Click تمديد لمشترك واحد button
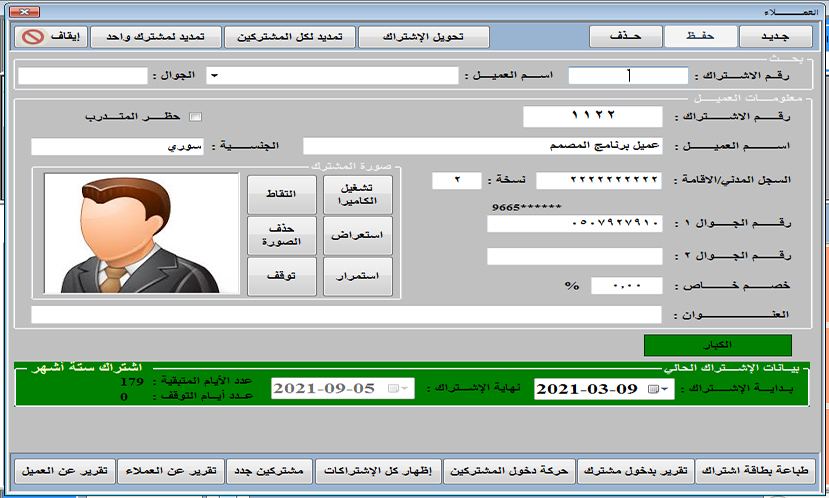The width and height of the screenshot is (829, 498). [155, 37]
